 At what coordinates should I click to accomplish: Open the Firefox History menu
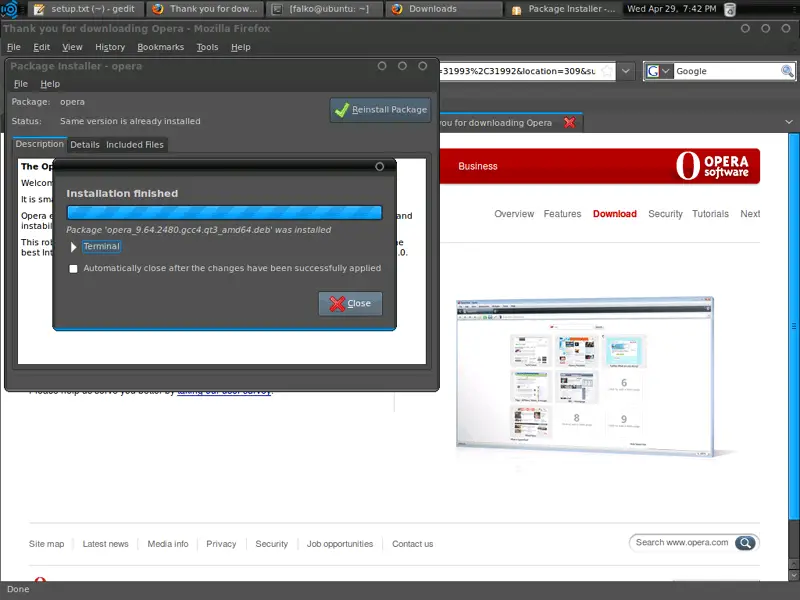click(110, 47)
